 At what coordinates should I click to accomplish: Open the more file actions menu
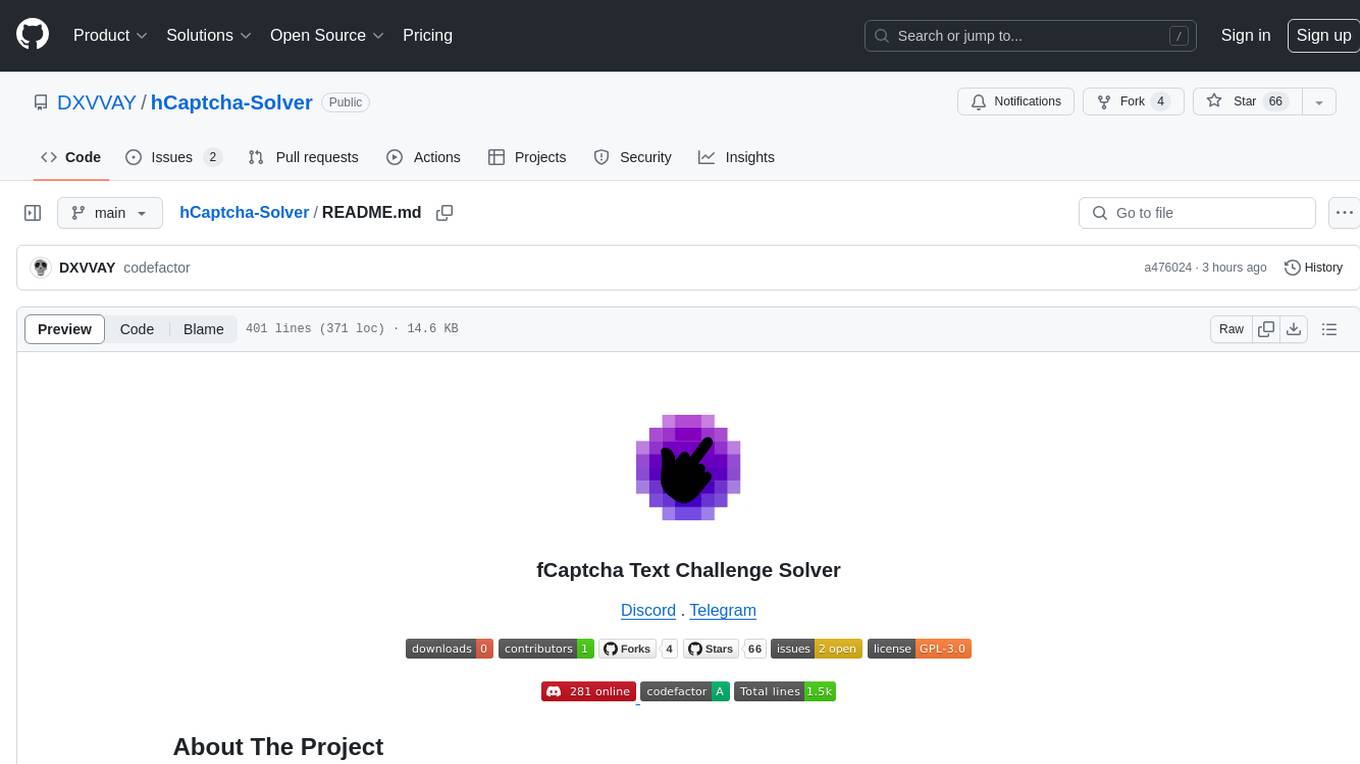(x=1344, y=213)
